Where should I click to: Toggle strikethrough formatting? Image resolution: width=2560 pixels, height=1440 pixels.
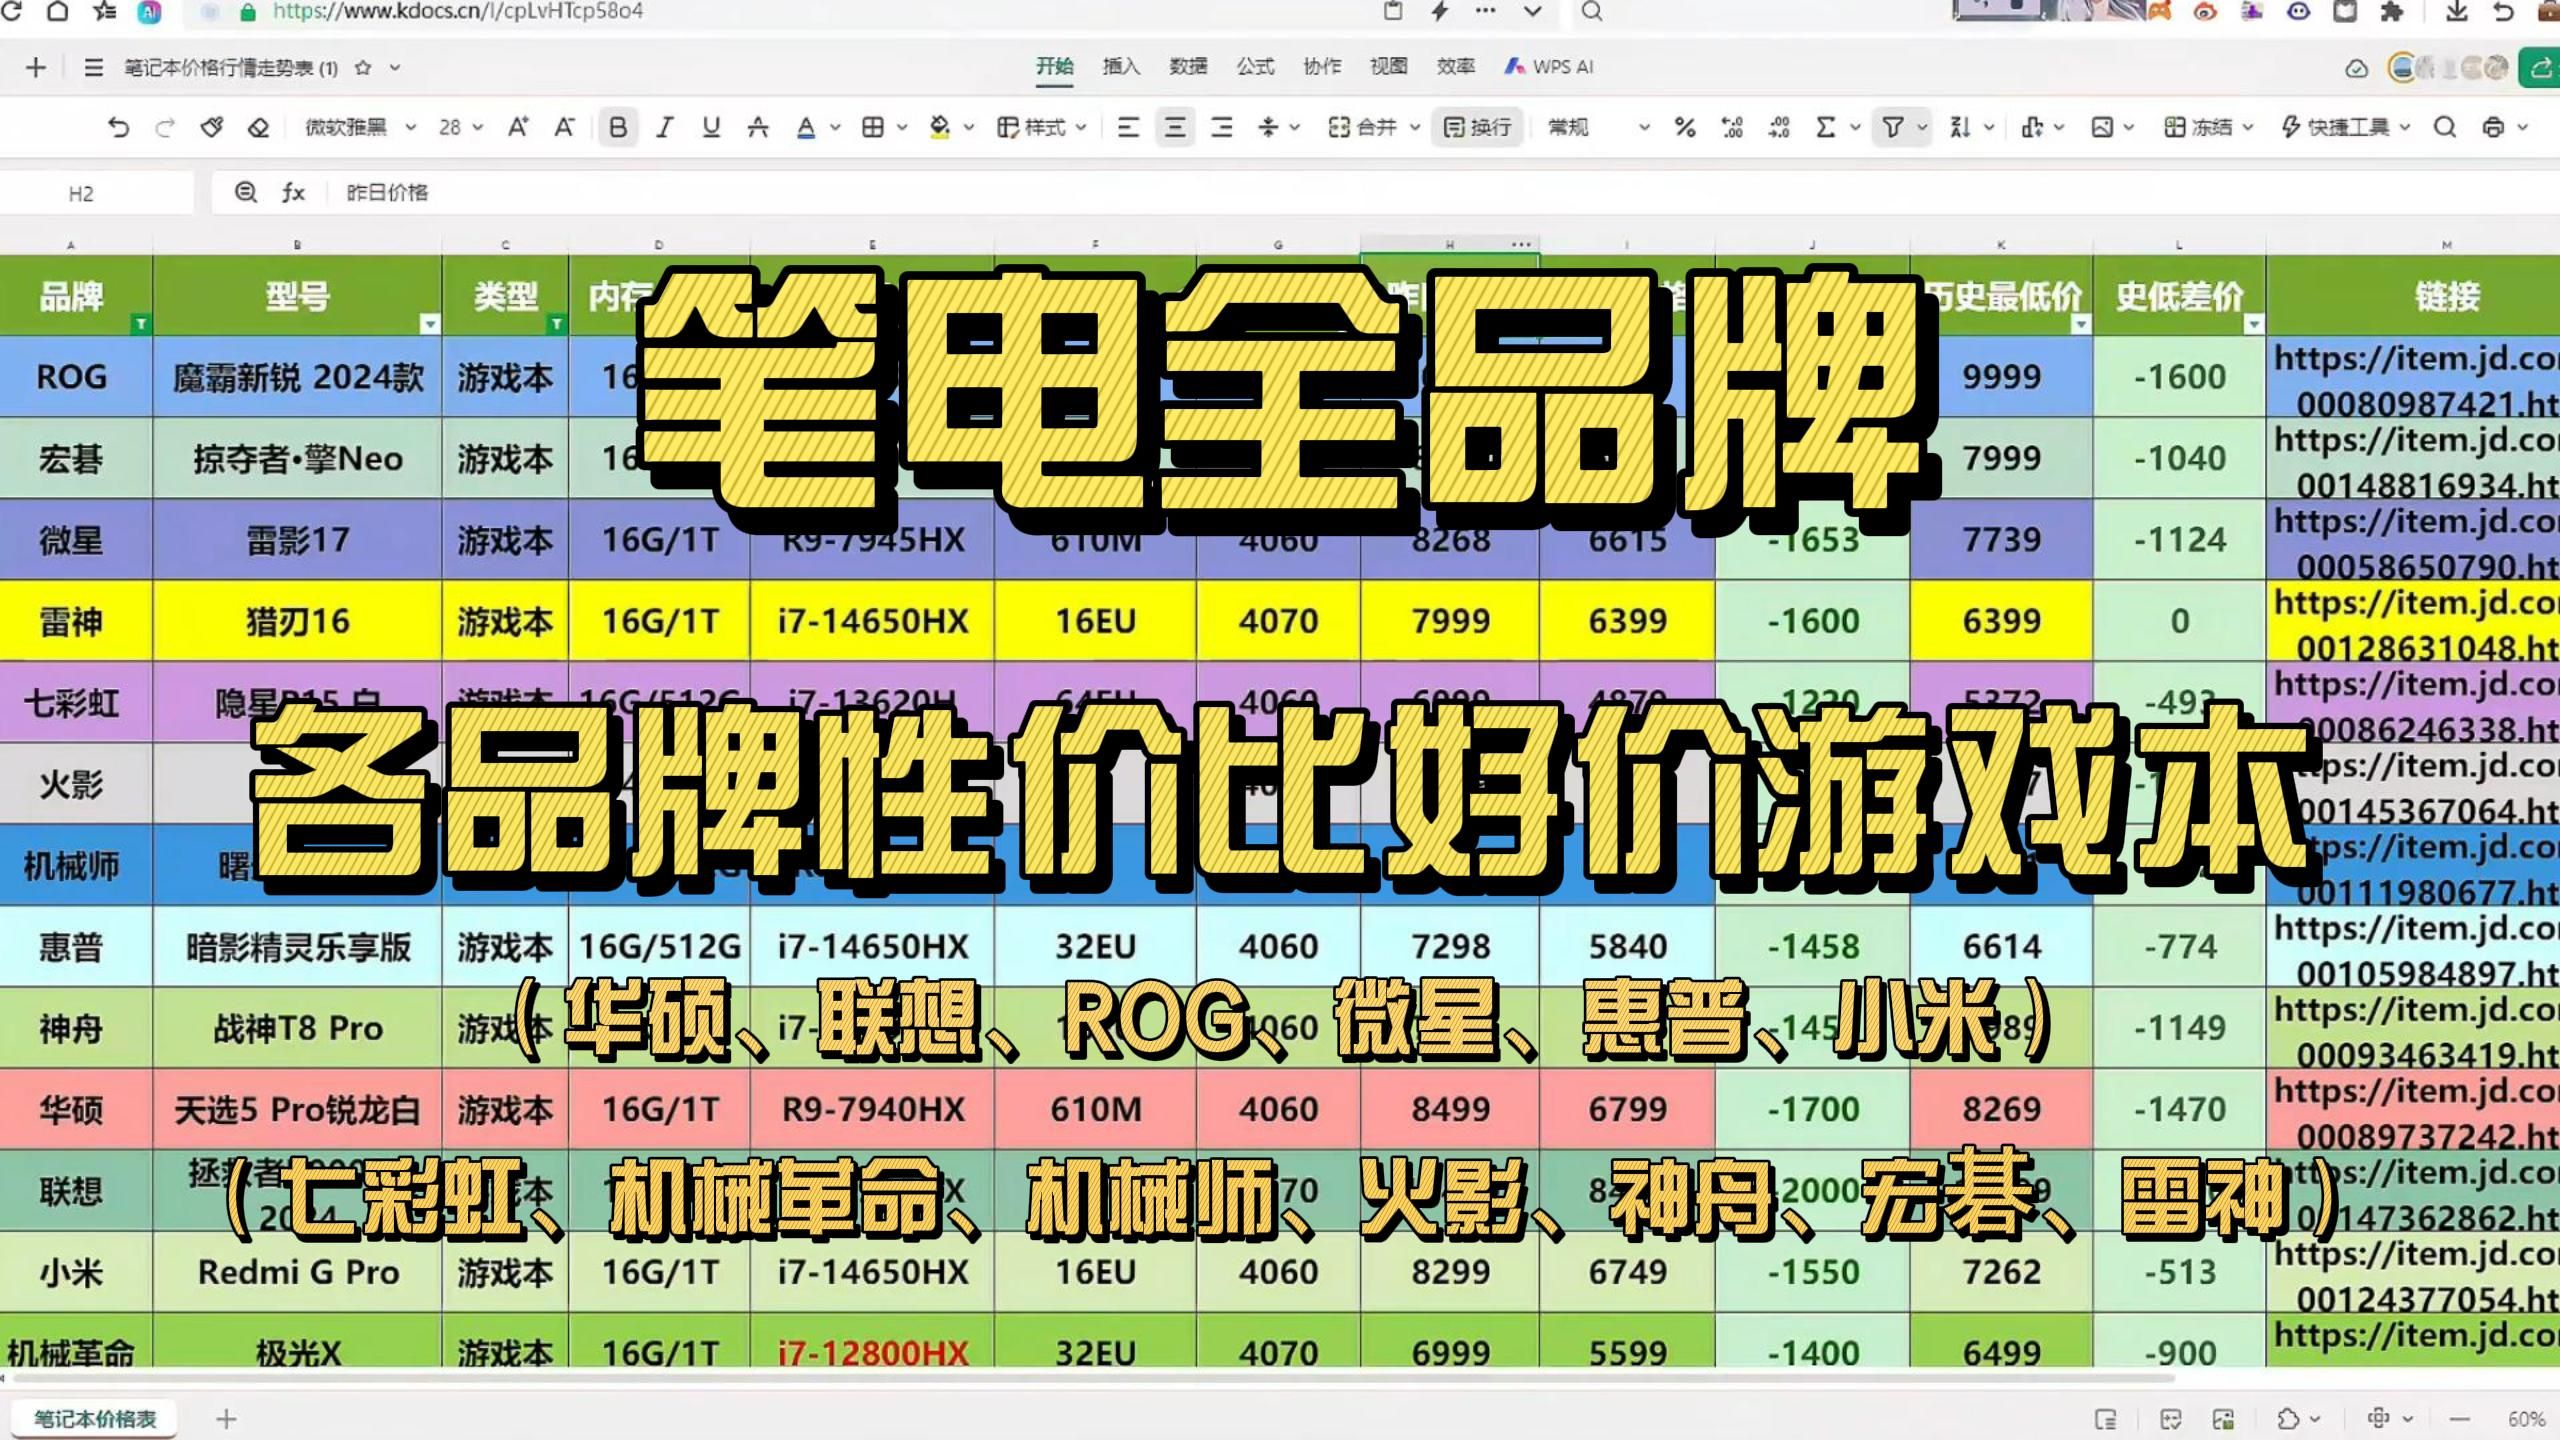click(758, 127)
